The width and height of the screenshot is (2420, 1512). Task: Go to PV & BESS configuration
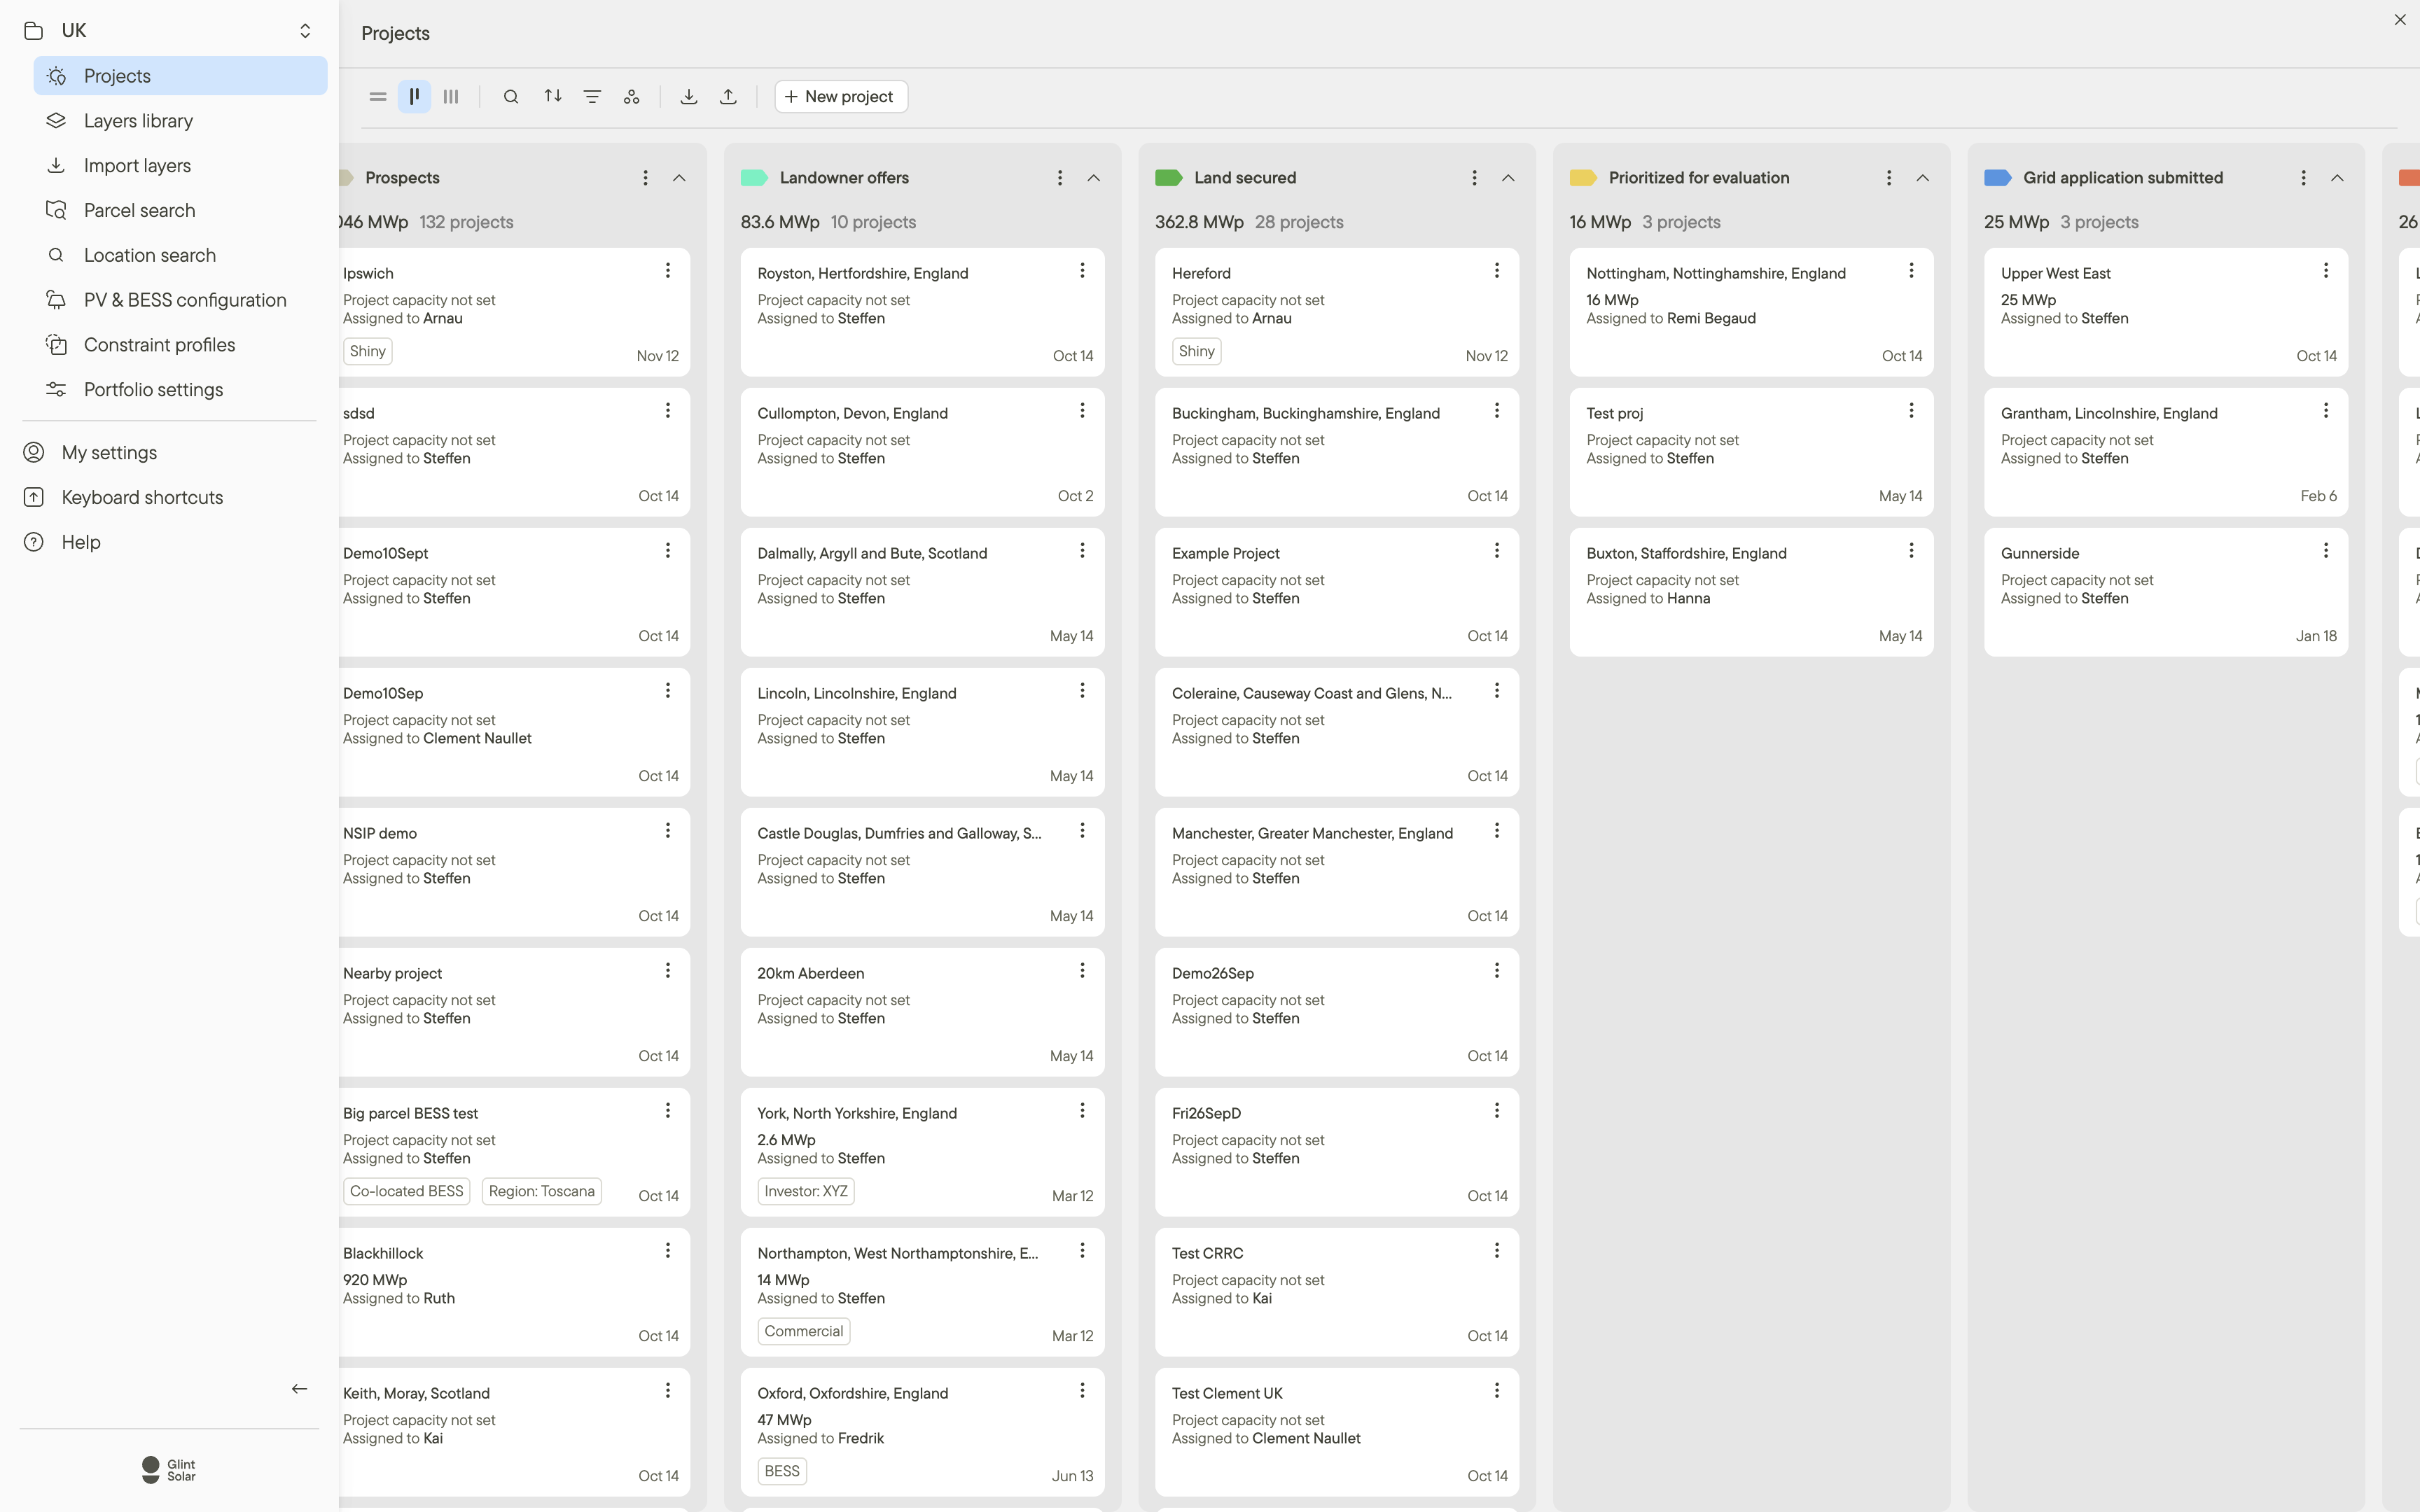185,300
